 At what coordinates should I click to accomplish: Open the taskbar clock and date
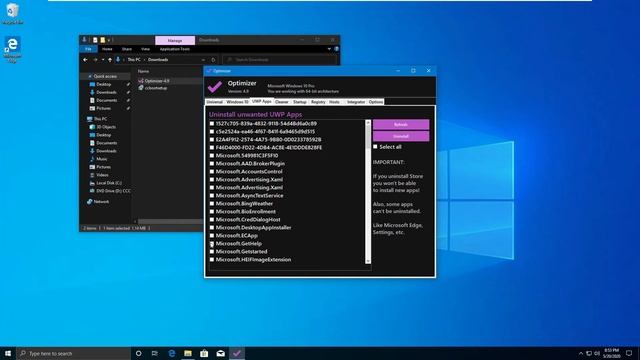point(611,353)
